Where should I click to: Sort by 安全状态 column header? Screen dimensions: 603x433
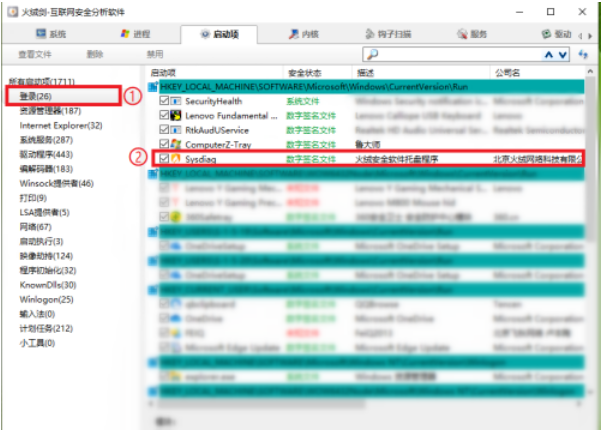click(x=318, y=73)
